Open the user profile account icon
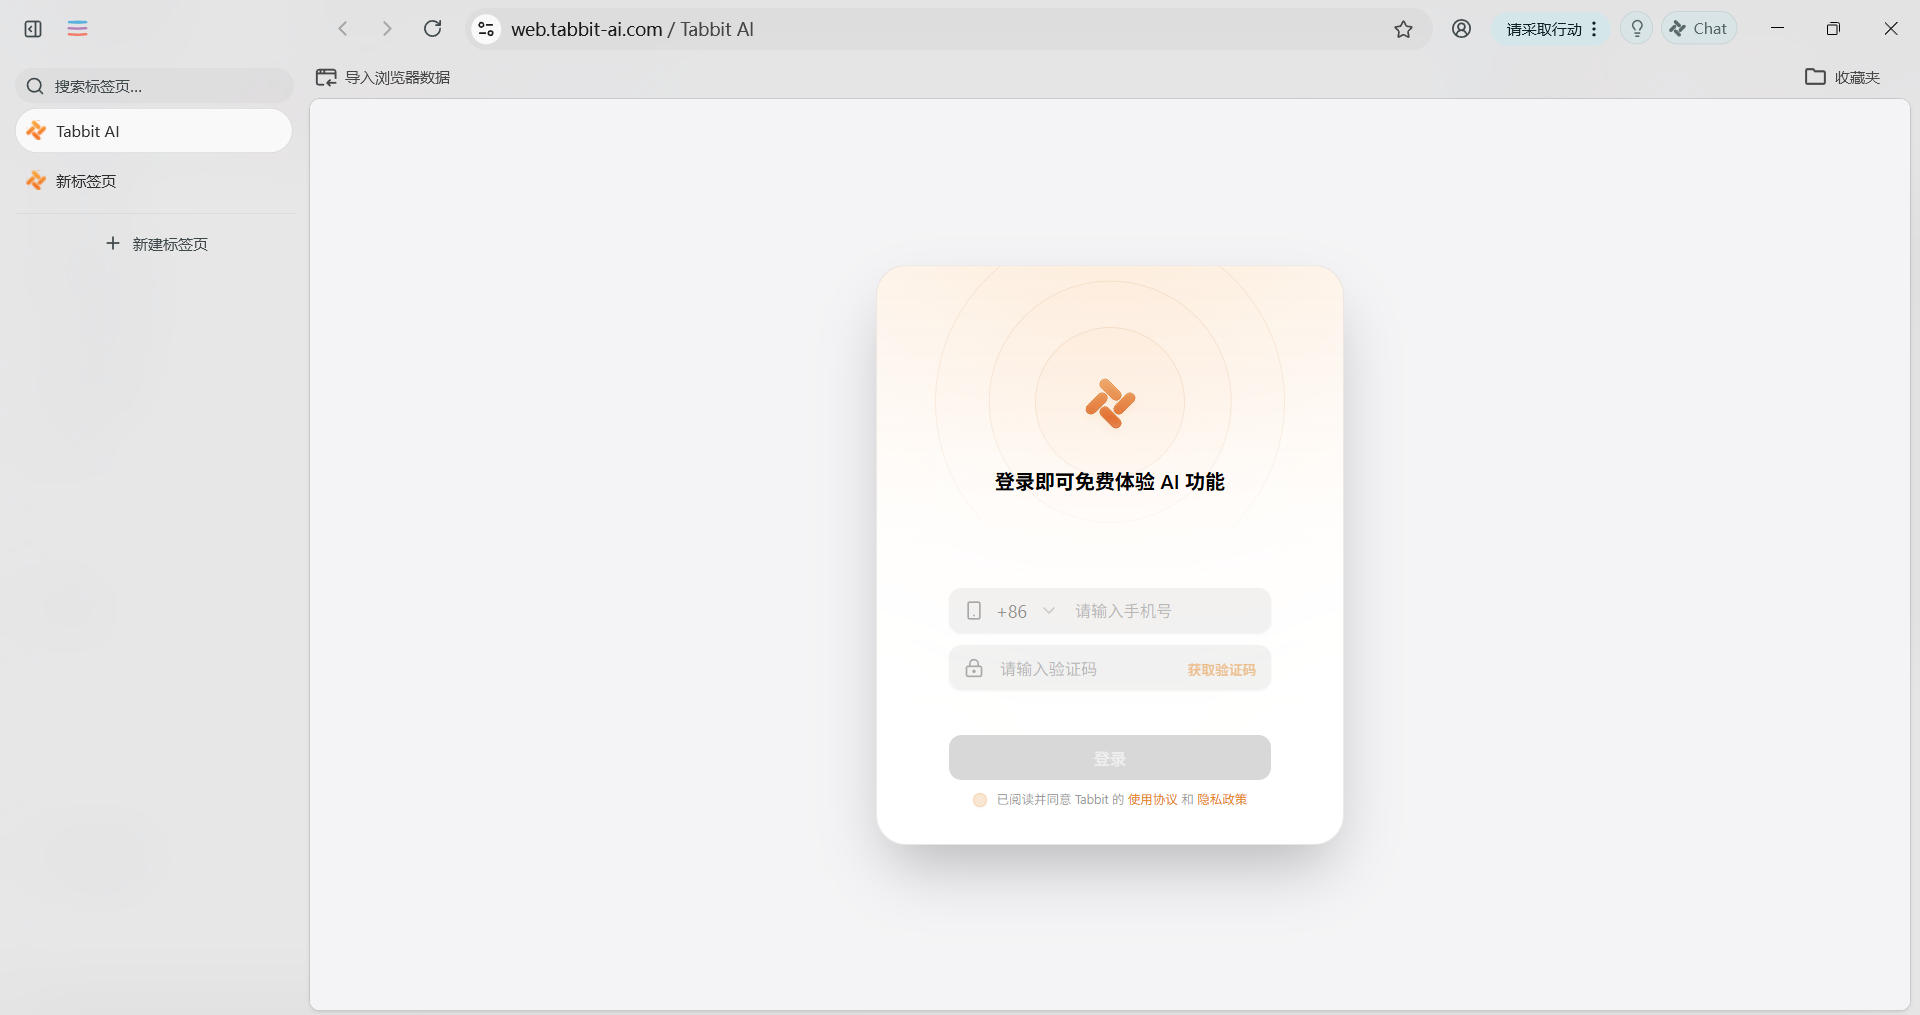This screenshot has height=1015, width=1920. 1461,29
